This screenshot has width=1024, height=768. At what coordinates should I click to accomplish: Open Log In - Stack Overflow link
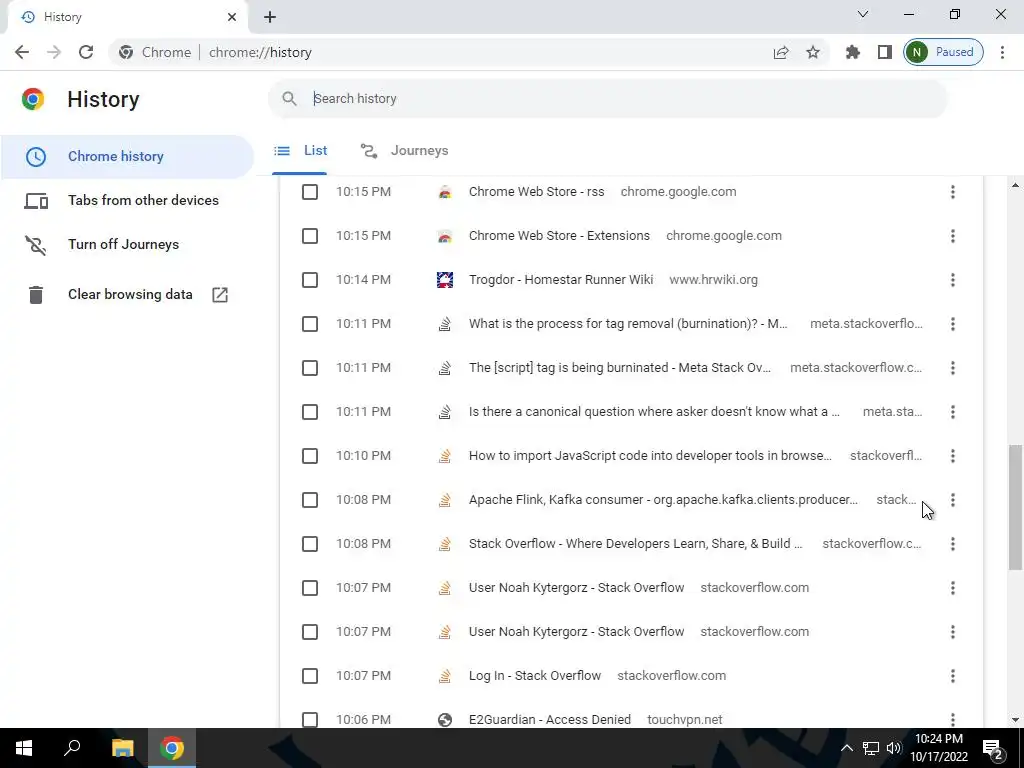coord(535,676)
